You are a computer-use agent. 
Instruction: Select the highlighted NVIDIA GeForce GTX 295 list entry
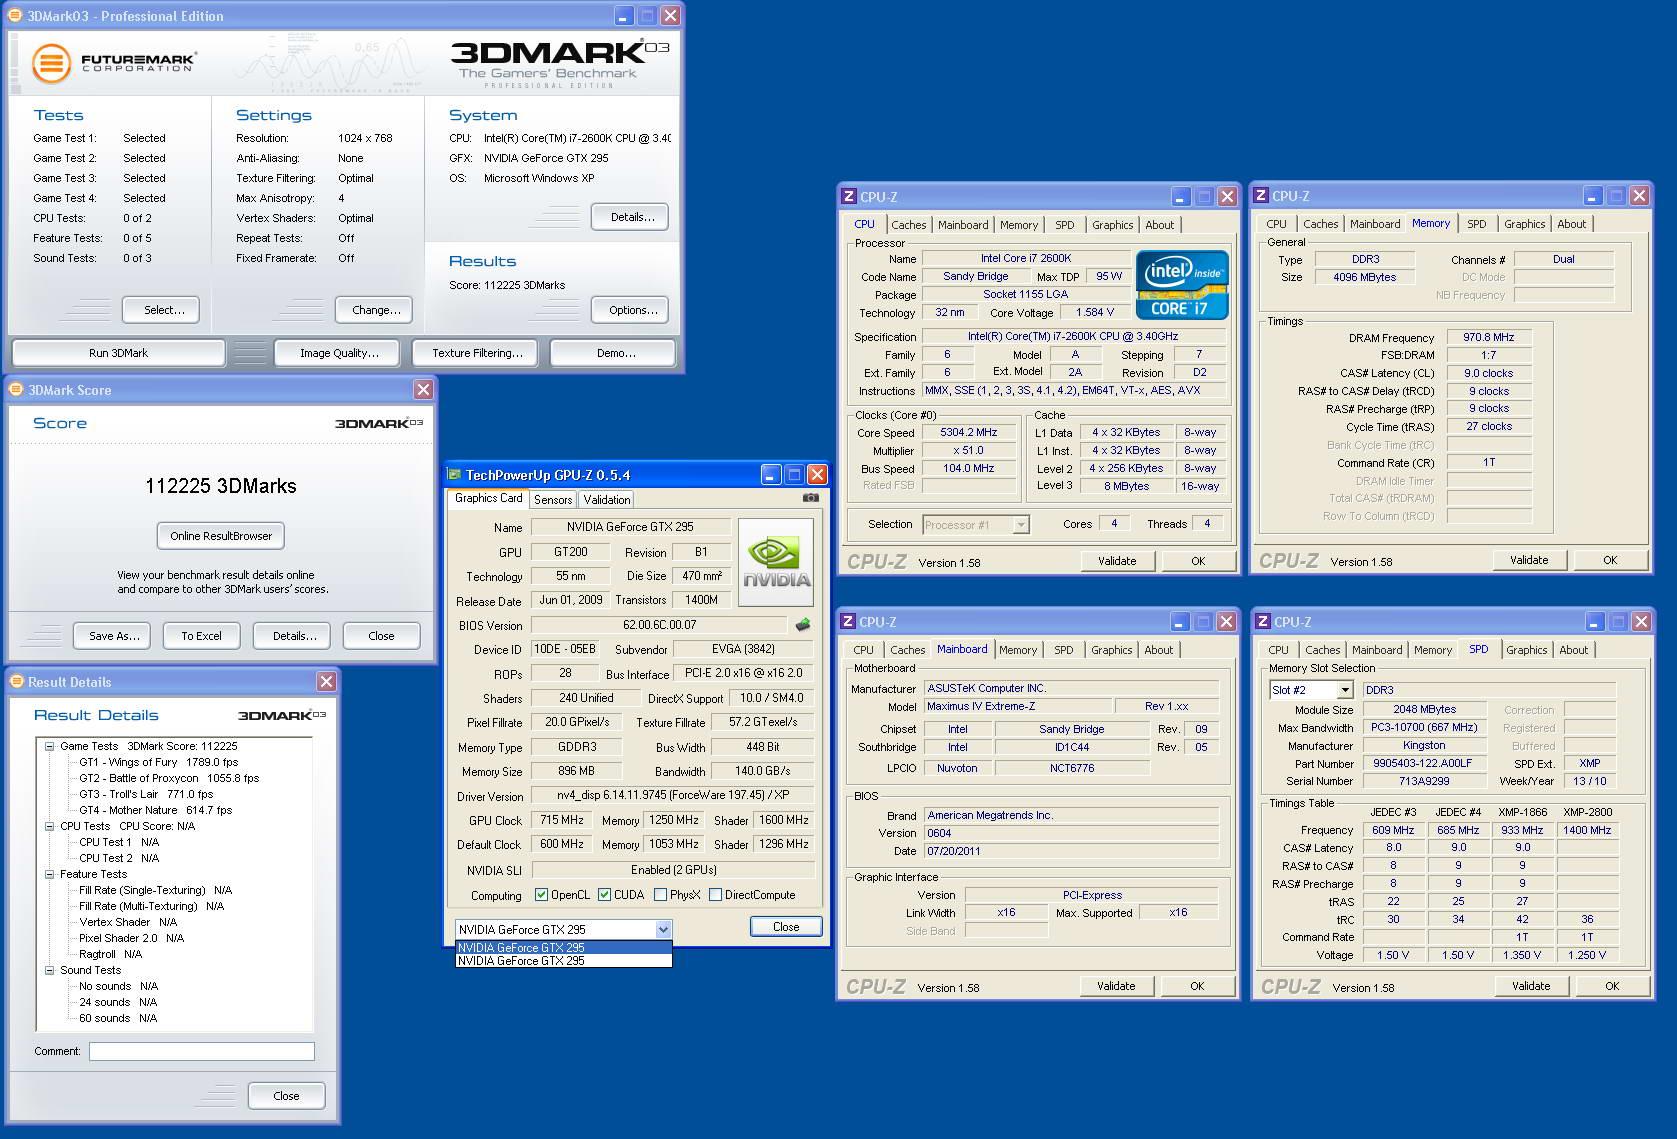coord(563,948)
